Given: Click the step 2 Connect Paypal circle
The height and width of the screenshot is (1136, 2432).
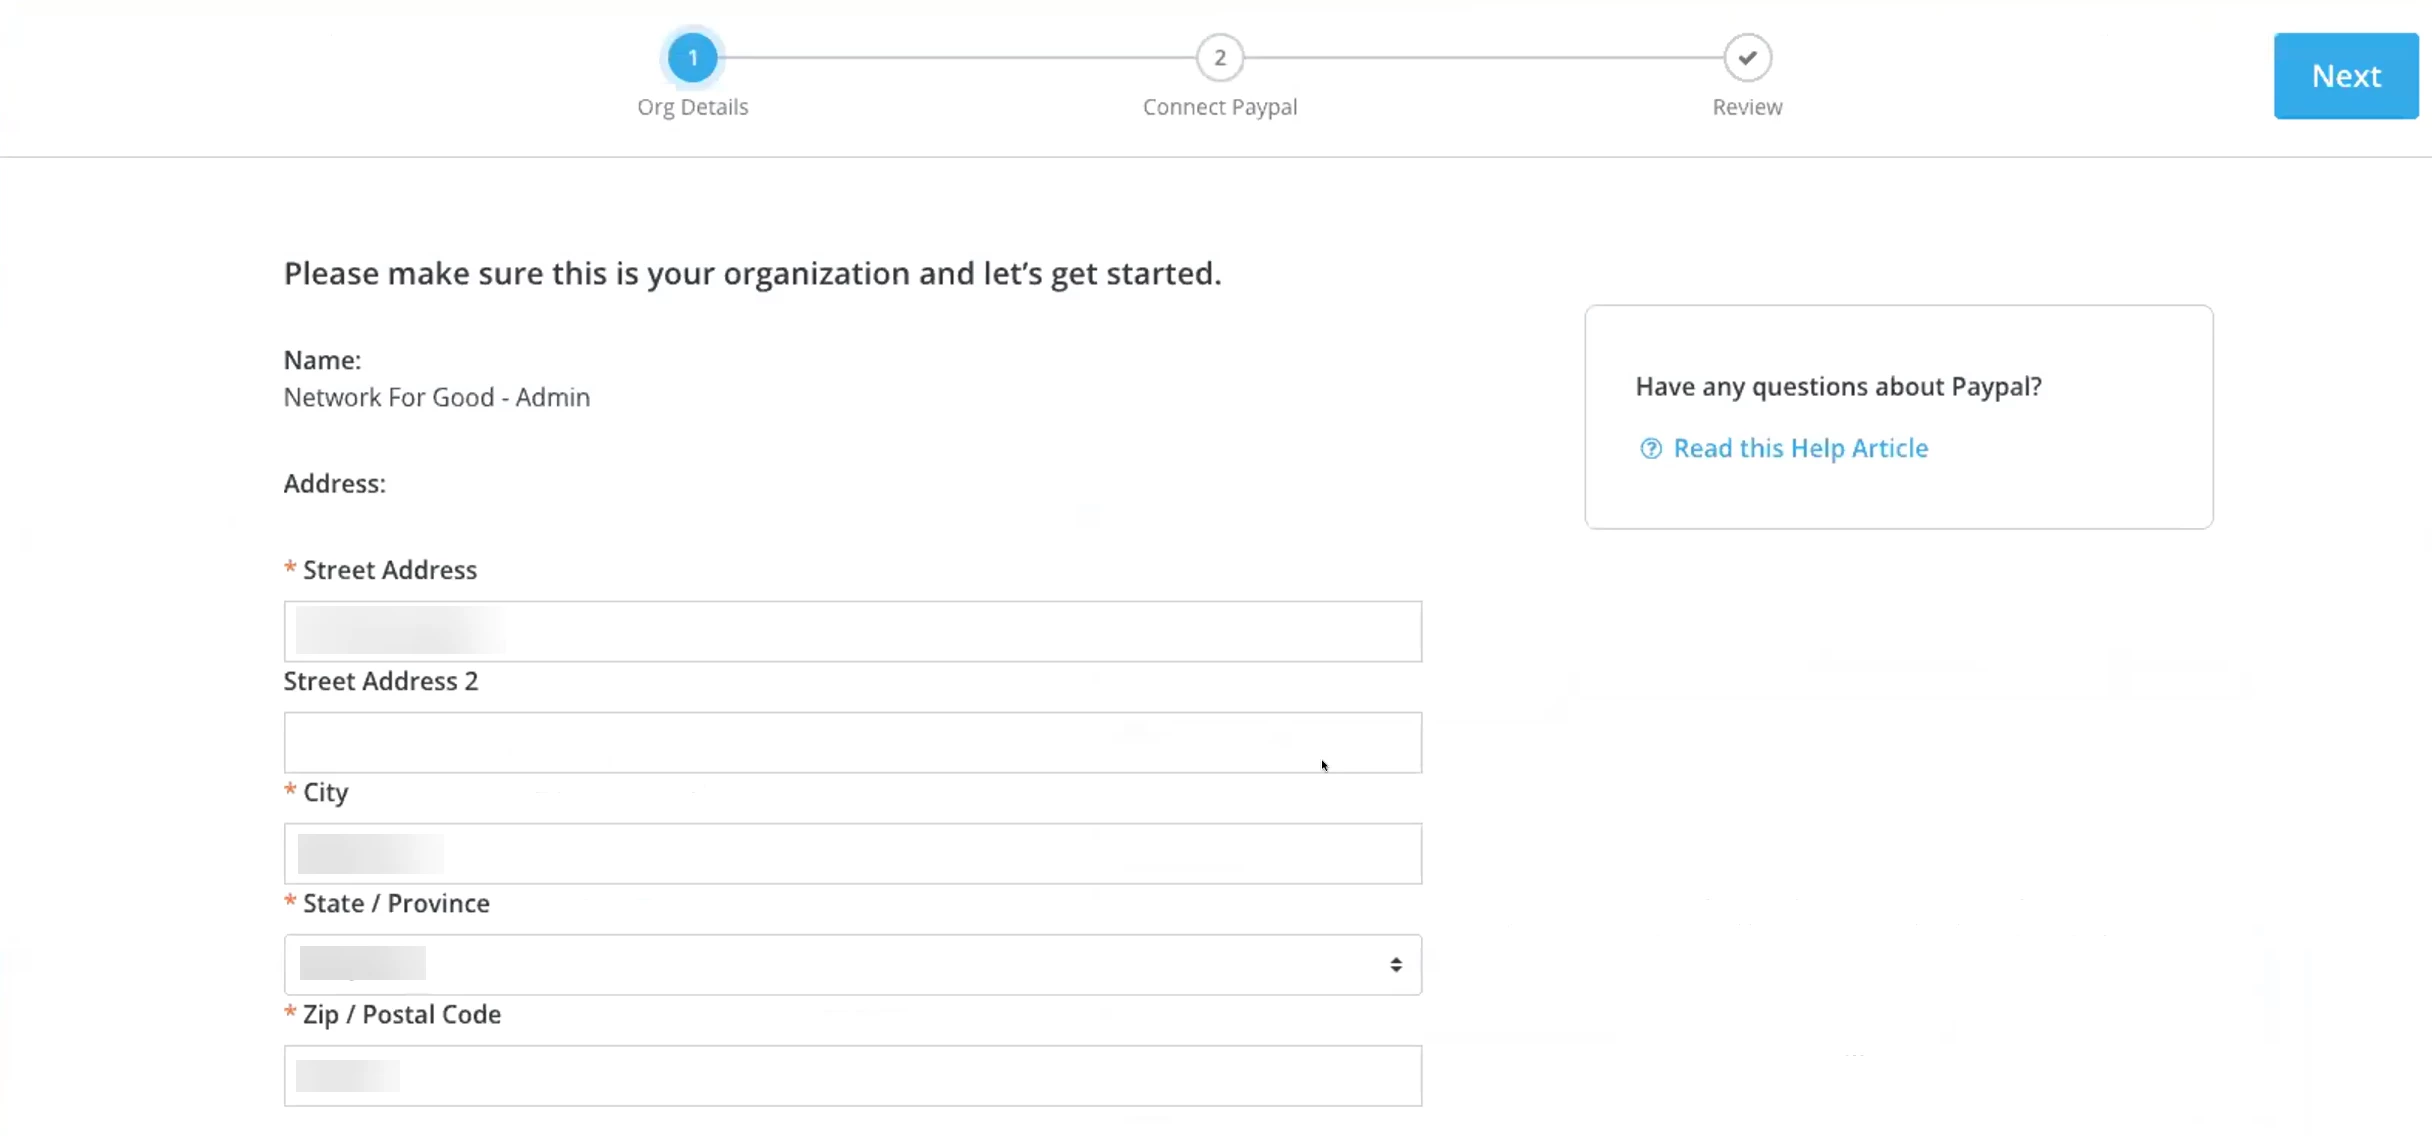Looking at the screenshot, I should (x=1219, y=57).
